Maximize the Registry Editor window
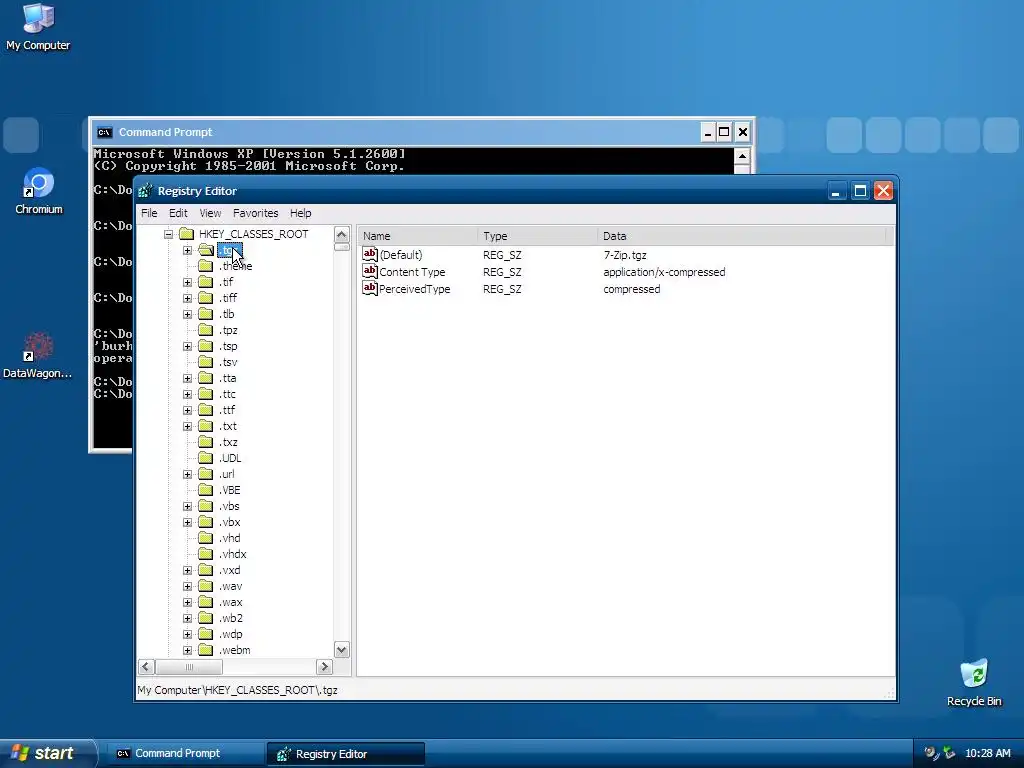This screenshot has width=1024, height=768. click(860, 191)
